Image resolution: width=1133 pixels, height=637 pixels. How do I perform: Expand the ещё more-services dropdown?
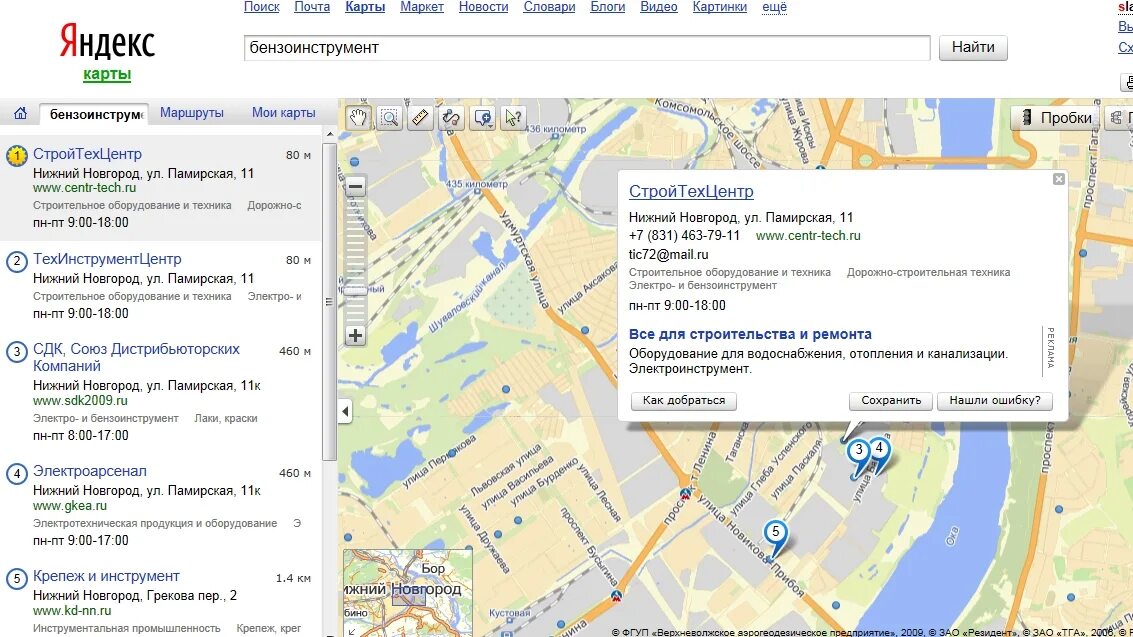[x=775, y=6]
